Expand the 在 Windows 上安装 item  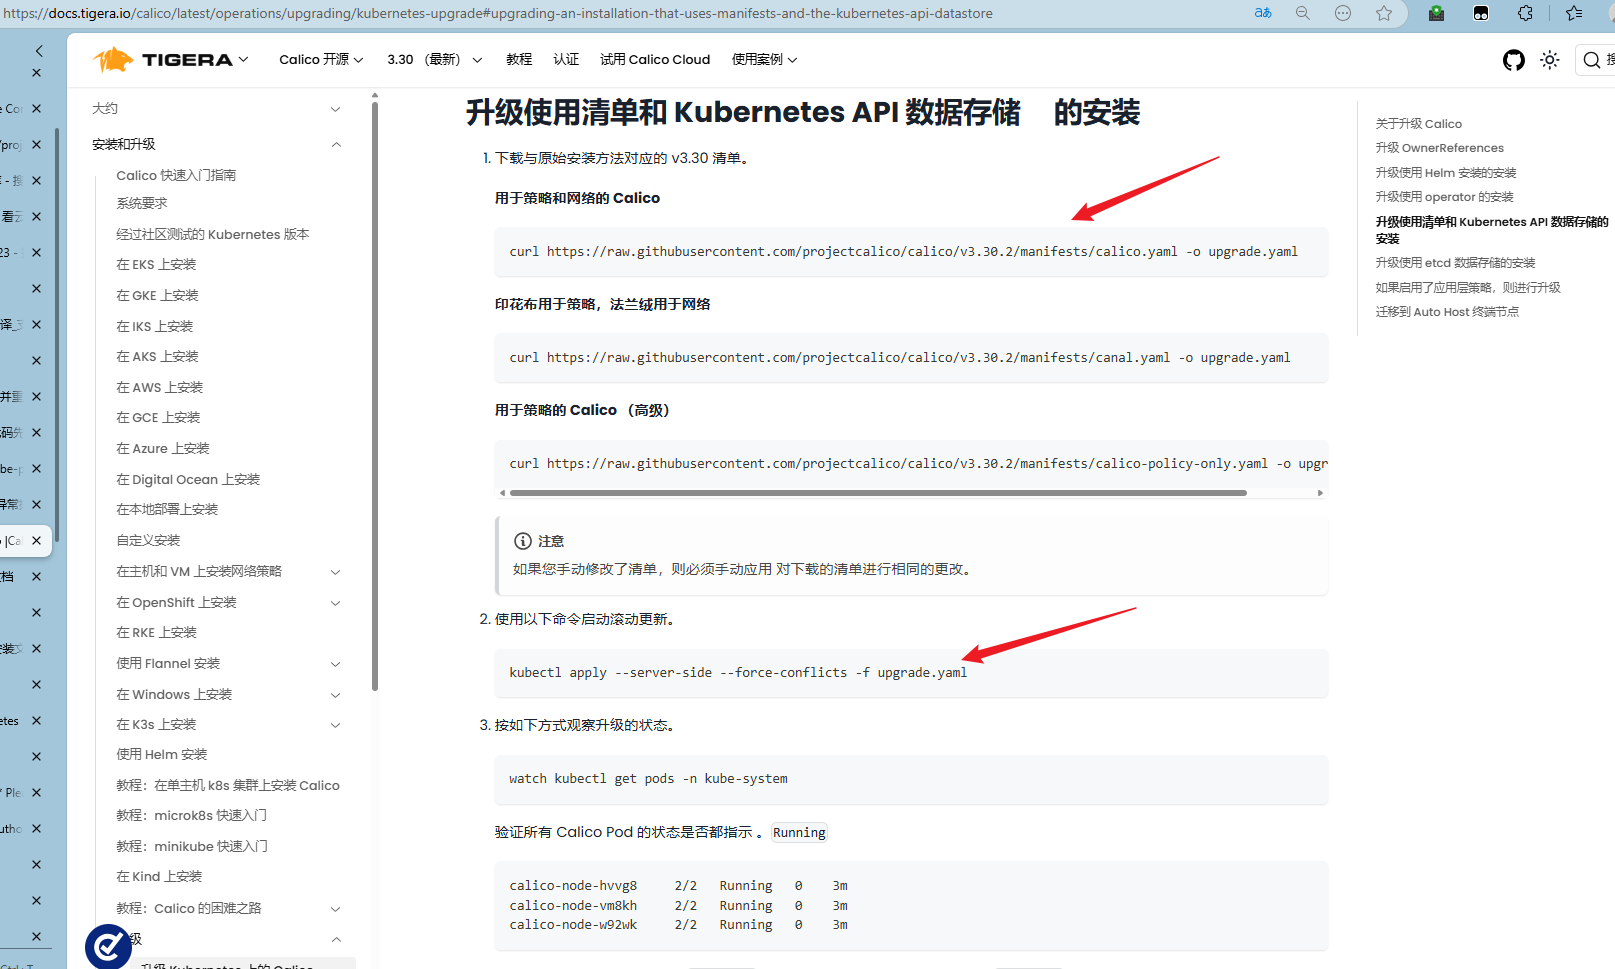point(335,695)
